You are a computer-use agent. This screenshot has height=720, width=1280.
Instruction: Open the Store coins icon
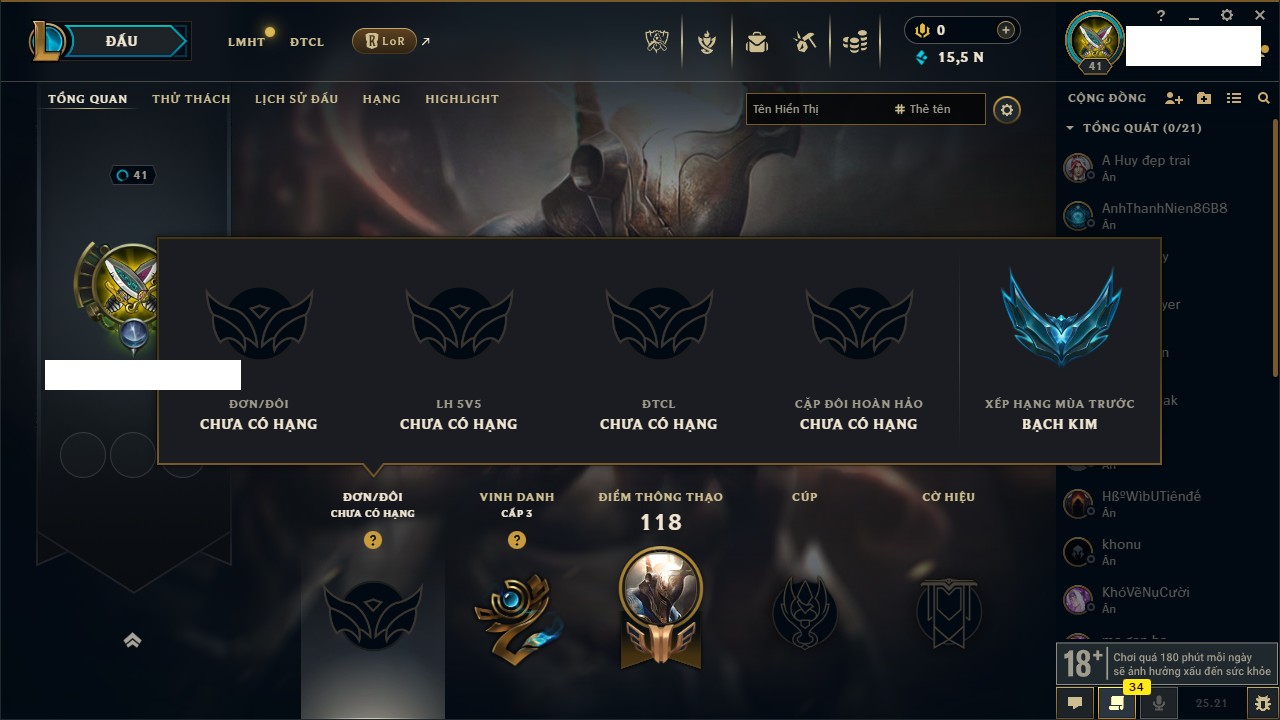(854, 42)
